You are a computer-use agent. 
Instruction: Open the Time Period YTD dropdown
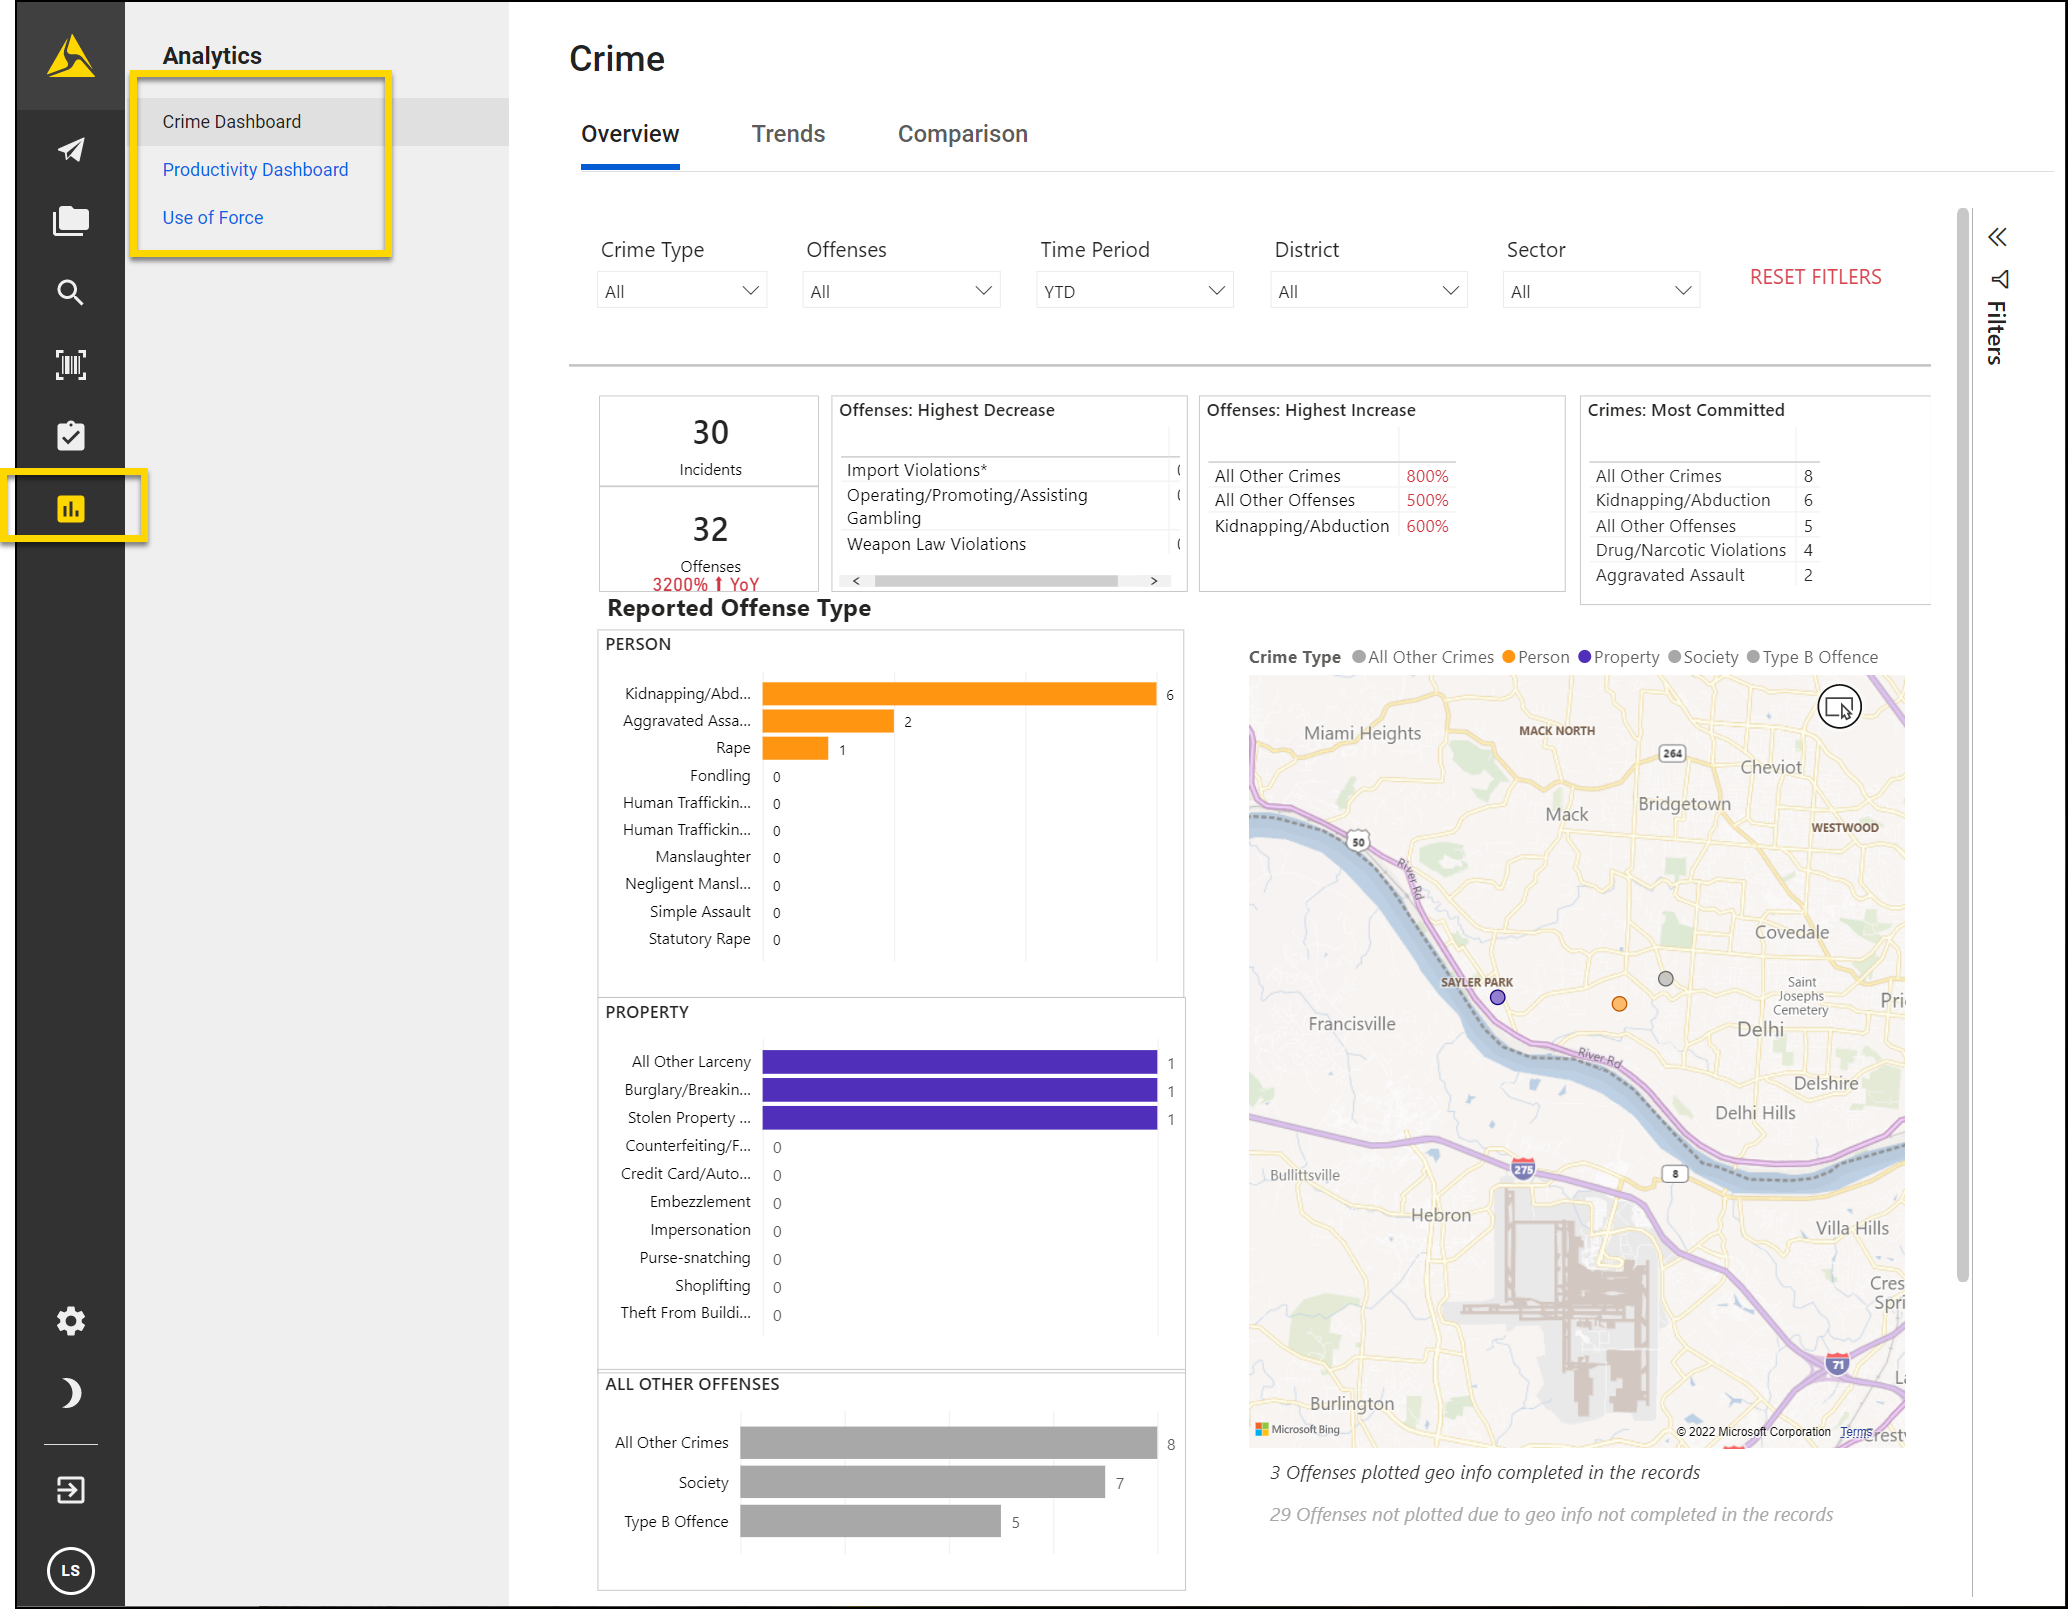coord(1135,290)
